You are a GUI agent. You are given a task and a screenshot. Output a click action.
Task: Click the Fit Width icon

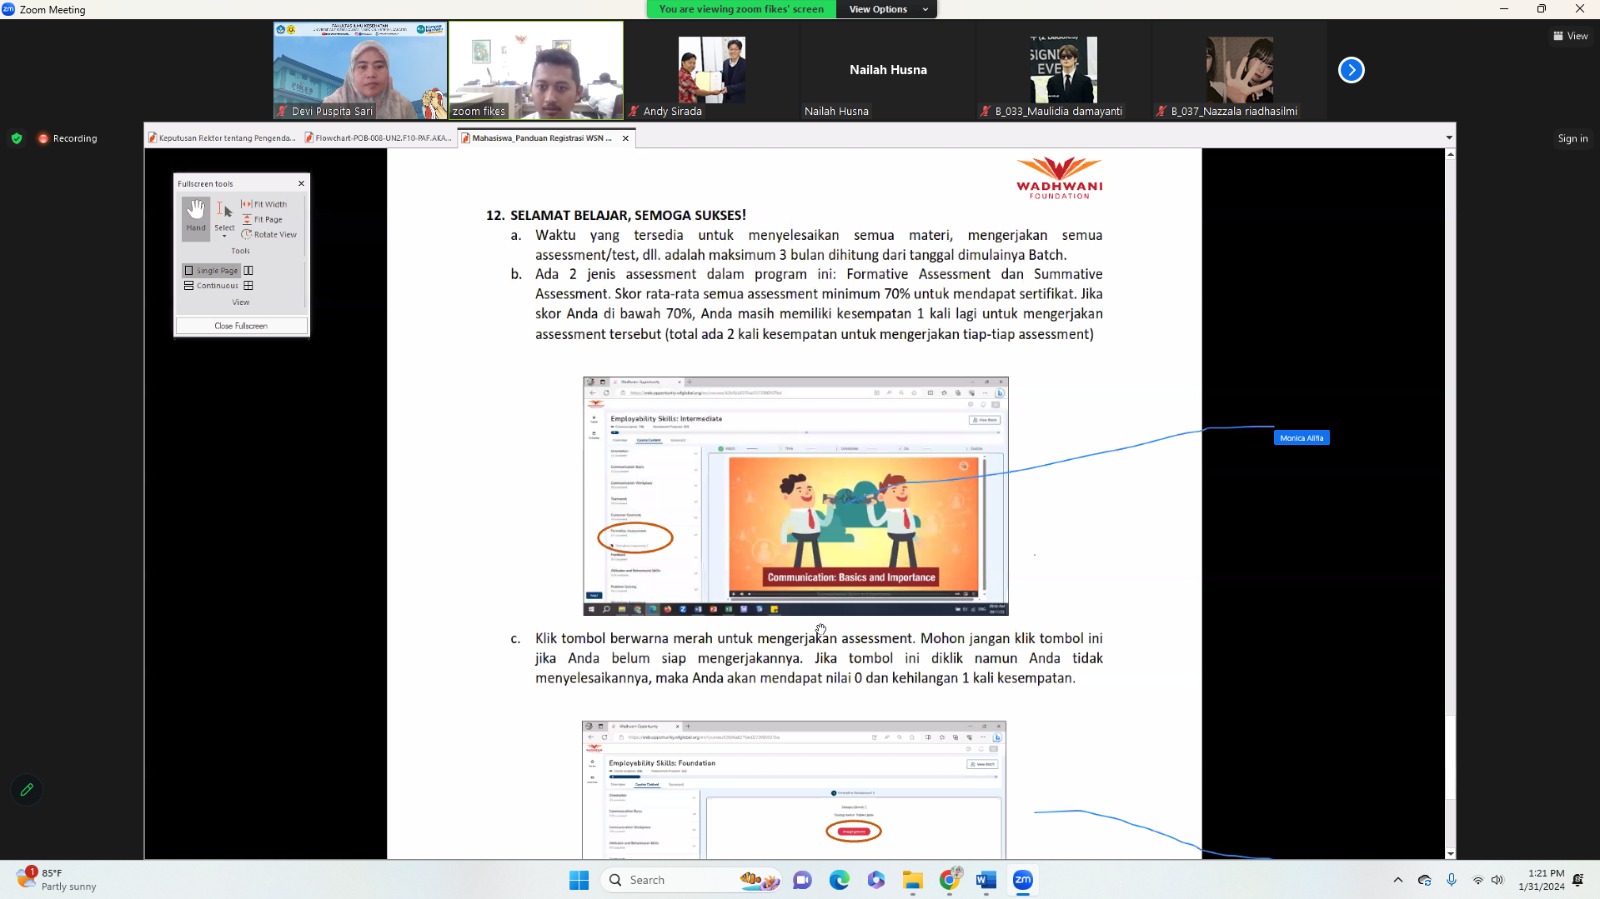click(247, 204)
